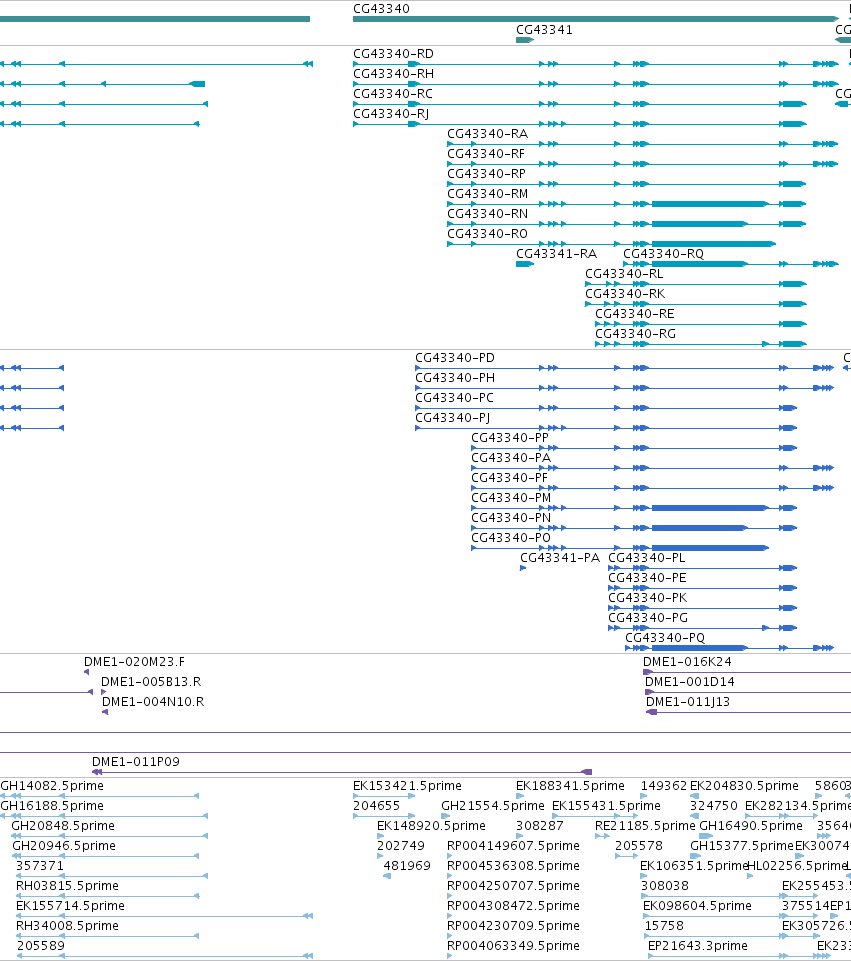Open EST EK098604.5prime
Image resolution: width=851 pixels, height=961 pixels.
click(x=697, y=906)
